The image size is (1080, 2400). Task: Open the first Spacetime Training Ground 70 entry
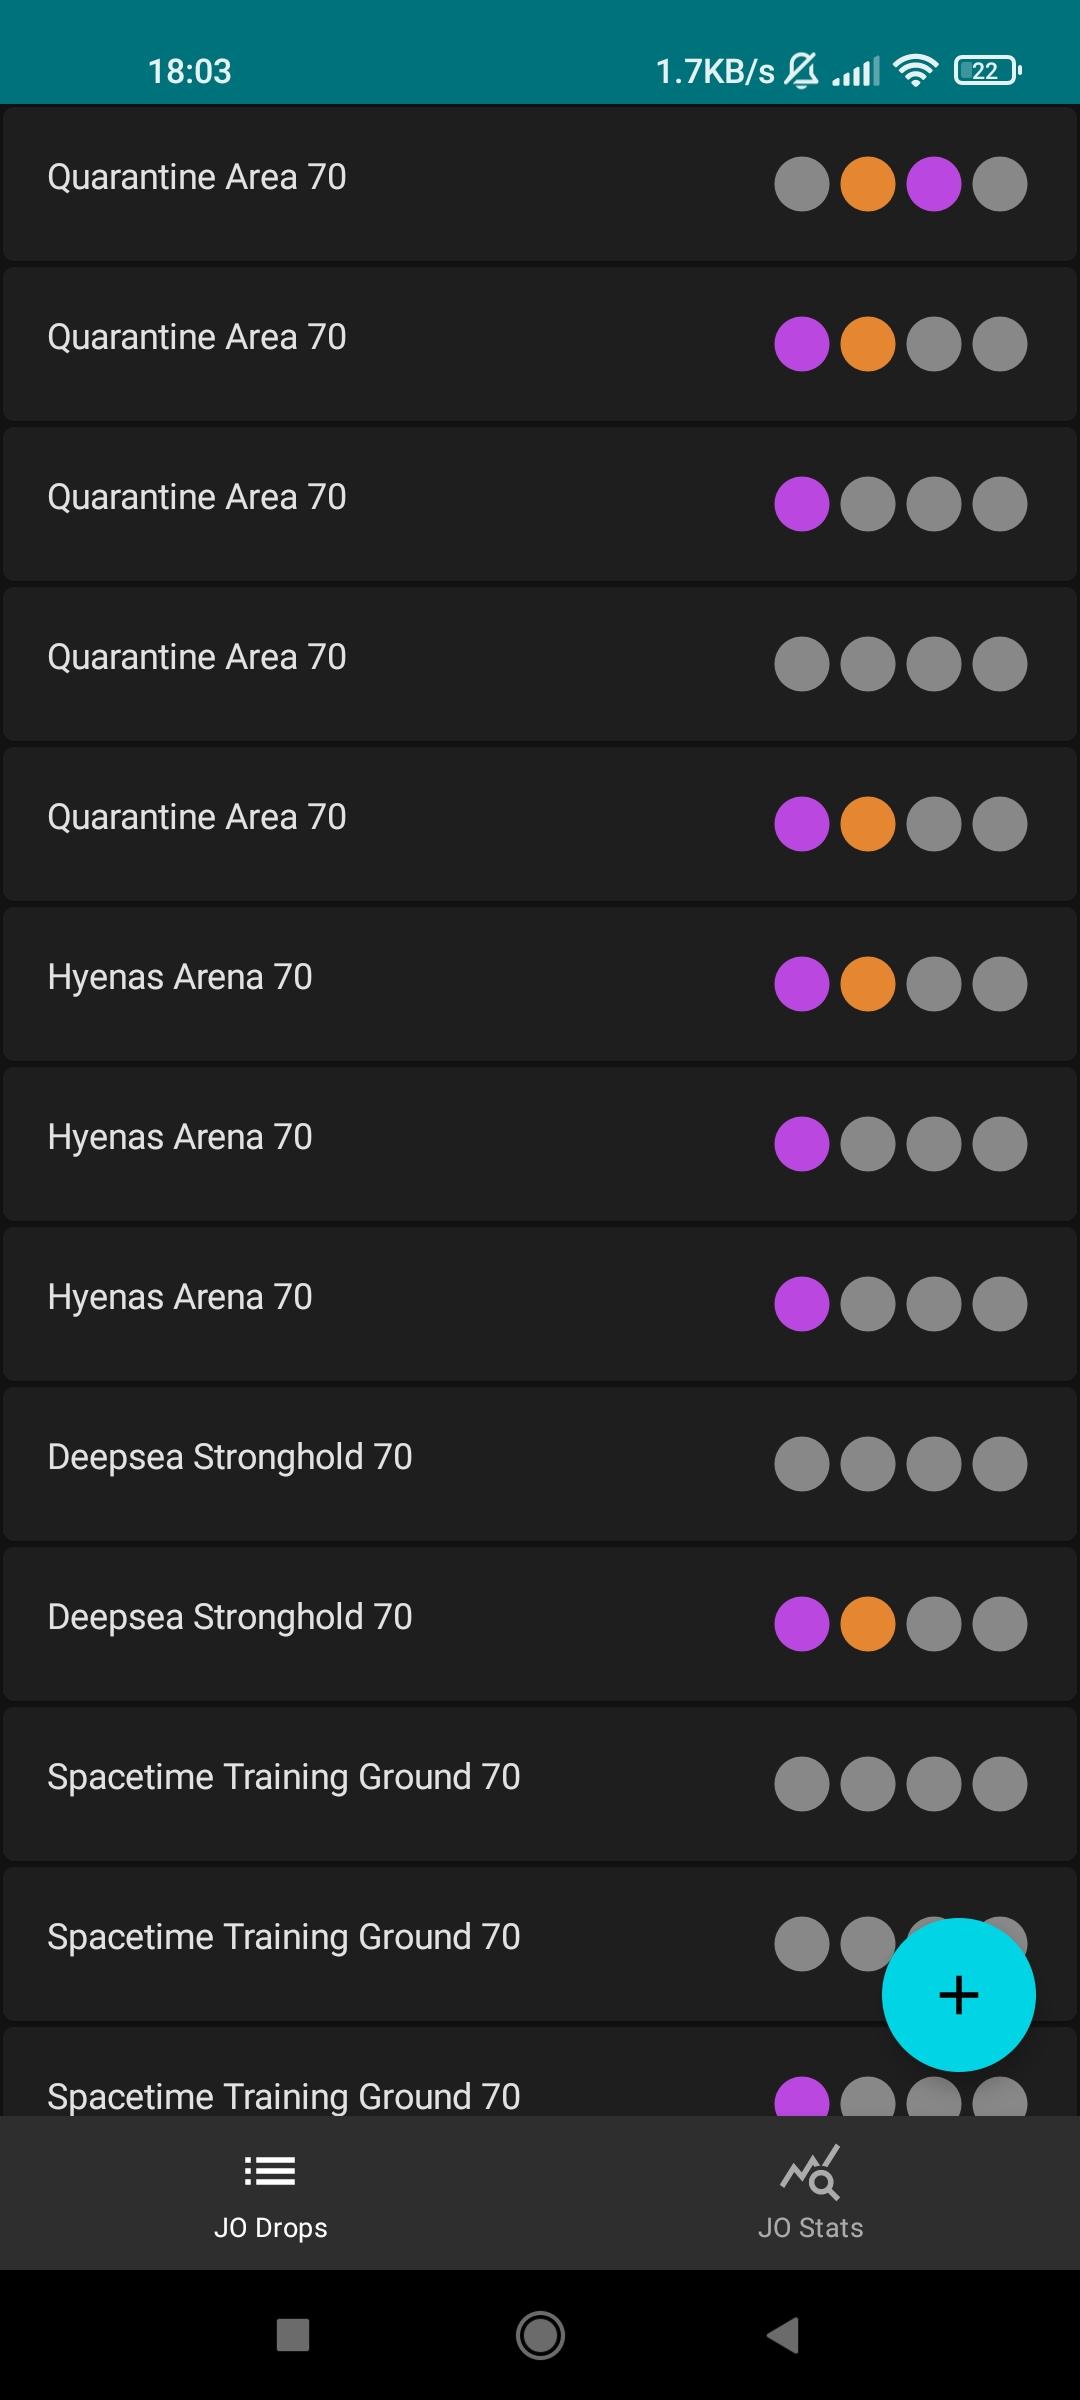[x=540, y=1784]
